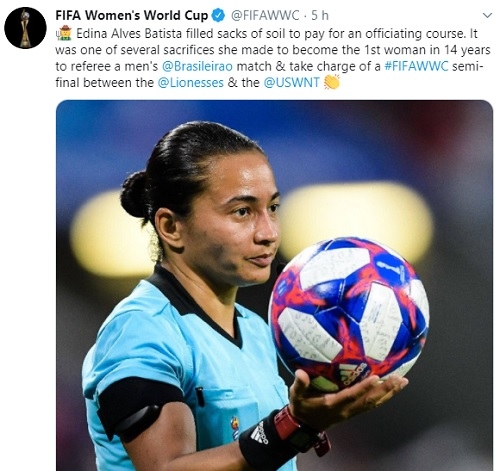Follow the @Brasileirao mention link
500x471 pixels.
pos(197,66)
